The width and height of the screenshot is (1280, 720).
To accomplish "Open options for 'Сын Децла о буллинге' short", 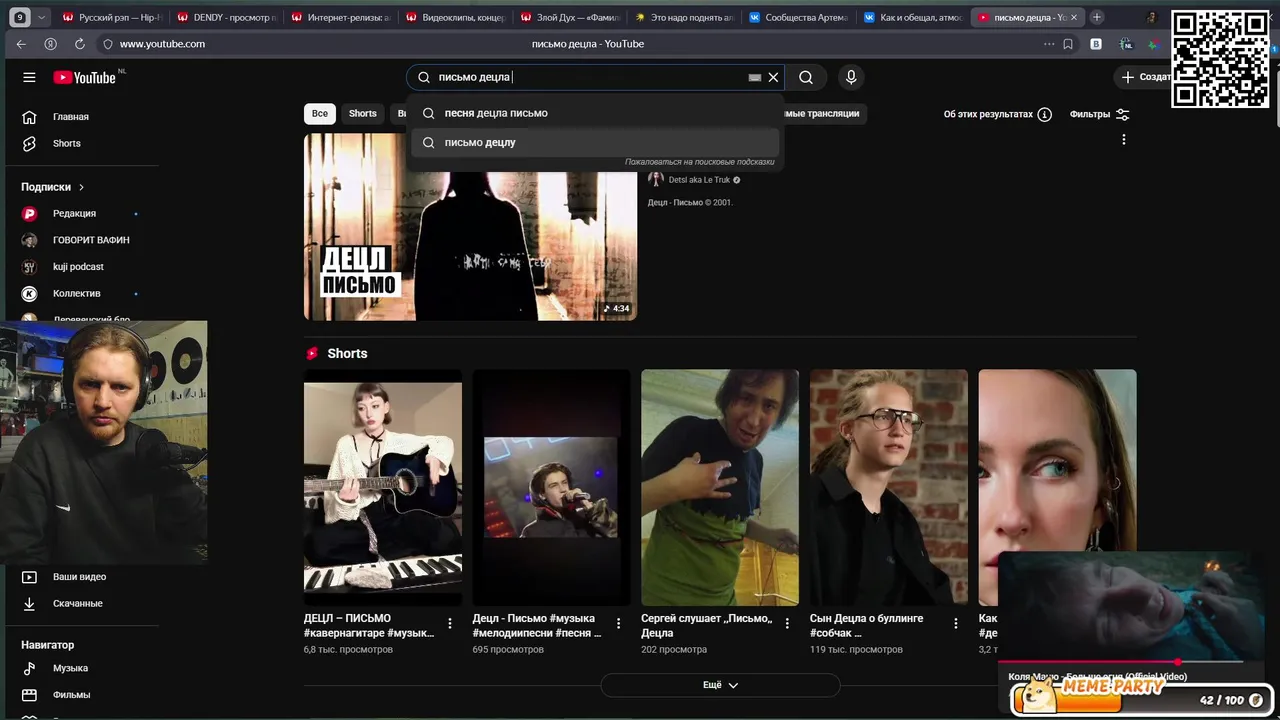I will (956, 623).
